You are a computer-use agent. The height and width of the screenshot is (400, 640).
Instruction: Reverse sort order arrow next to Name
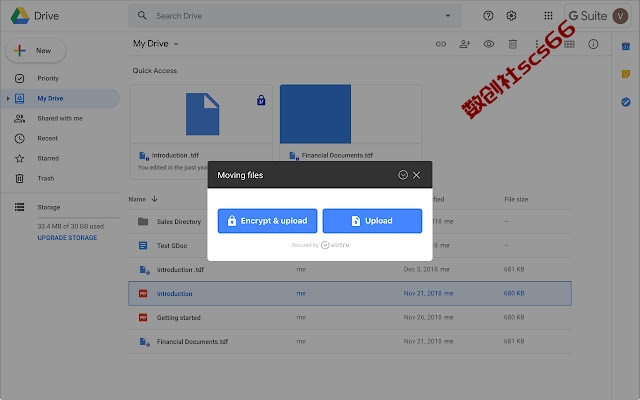pos(154,199)
